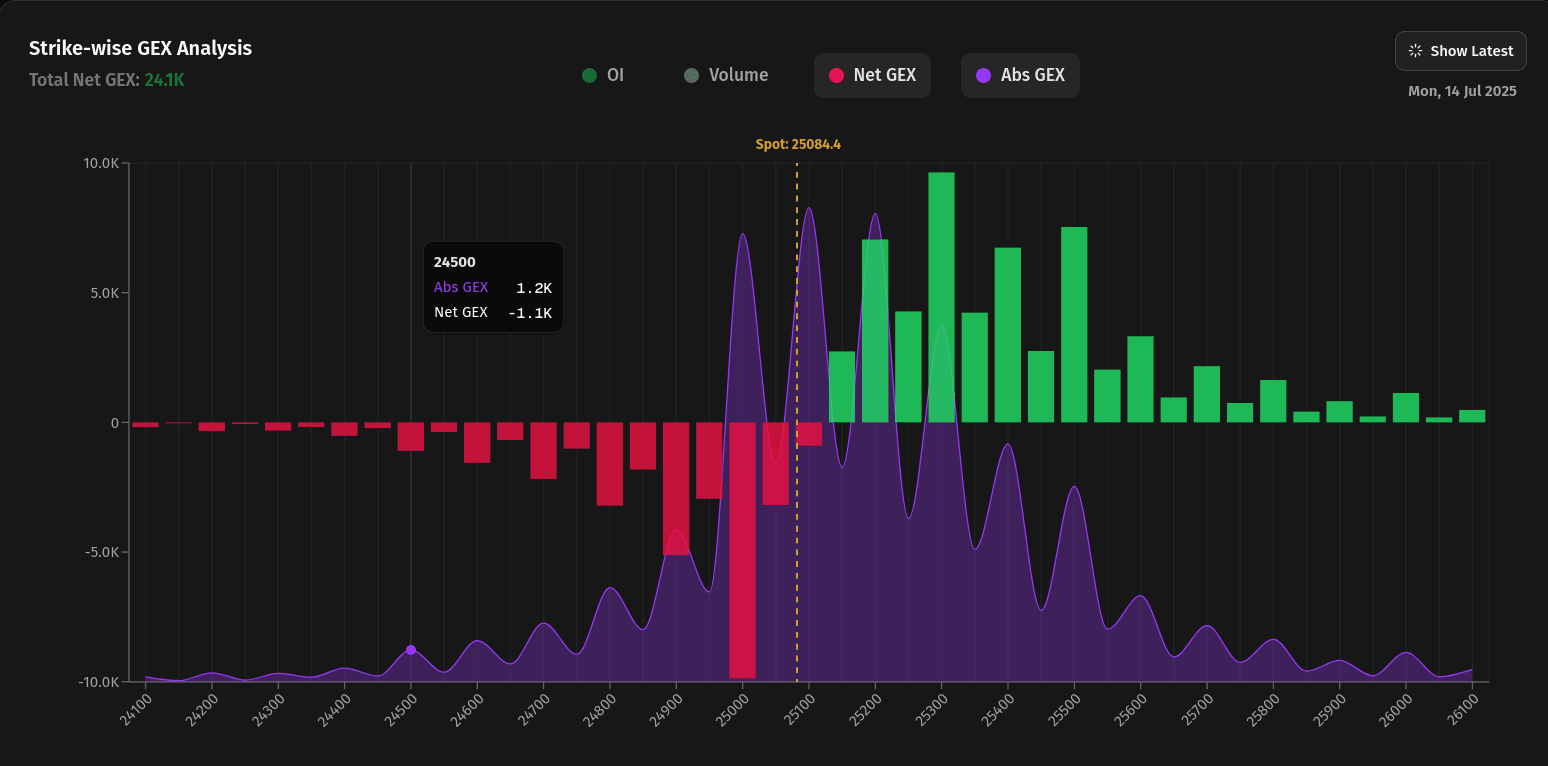The width and height of the screenshot is (1548, 766).
Task: Click the Spot: 25084.4 label
Action: coord(797,143)
